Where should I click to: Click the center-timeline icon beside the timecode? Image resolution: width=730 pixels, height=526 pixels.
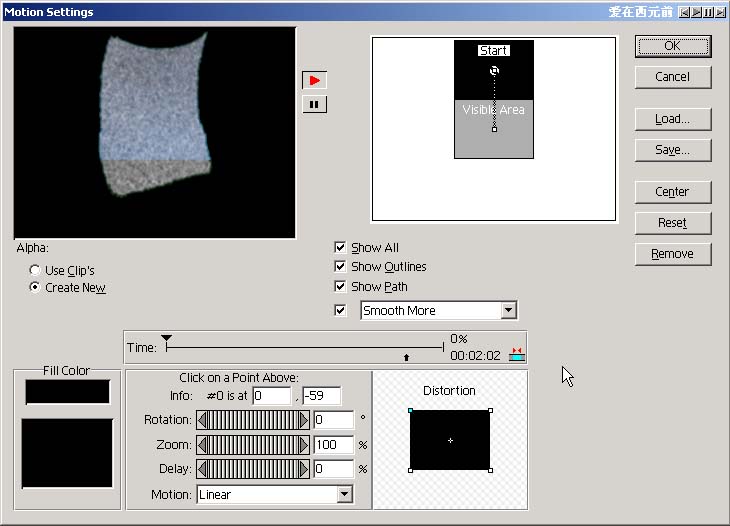tap(517, 355)
